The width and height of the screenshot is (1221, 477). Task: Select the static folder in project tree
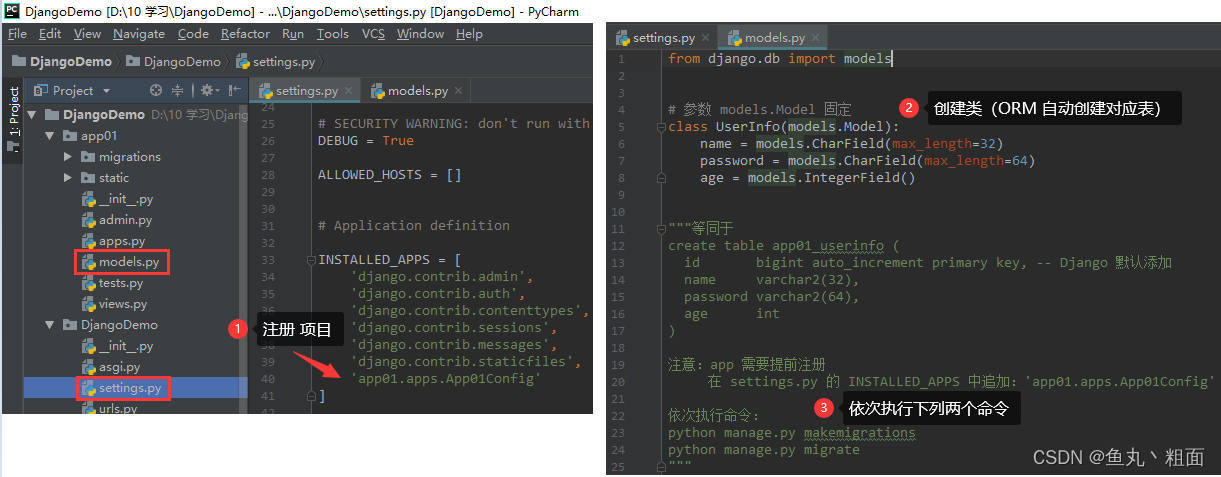point(105,178)
